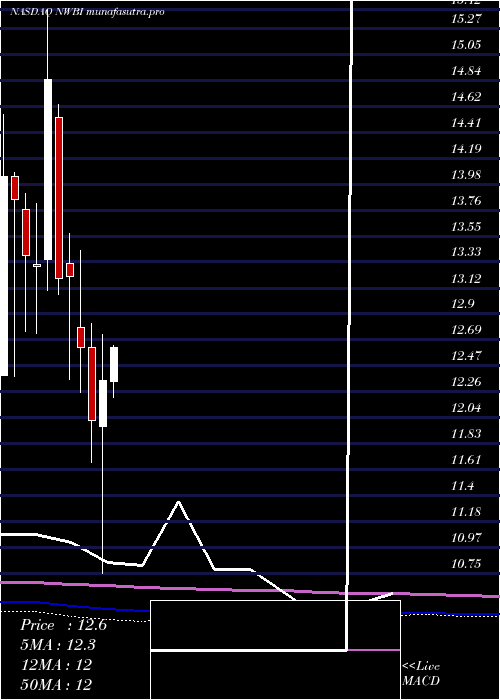Click the 12.69 price axis label
This screenshot has height=700, width=500.
click(x=466, y=330)
